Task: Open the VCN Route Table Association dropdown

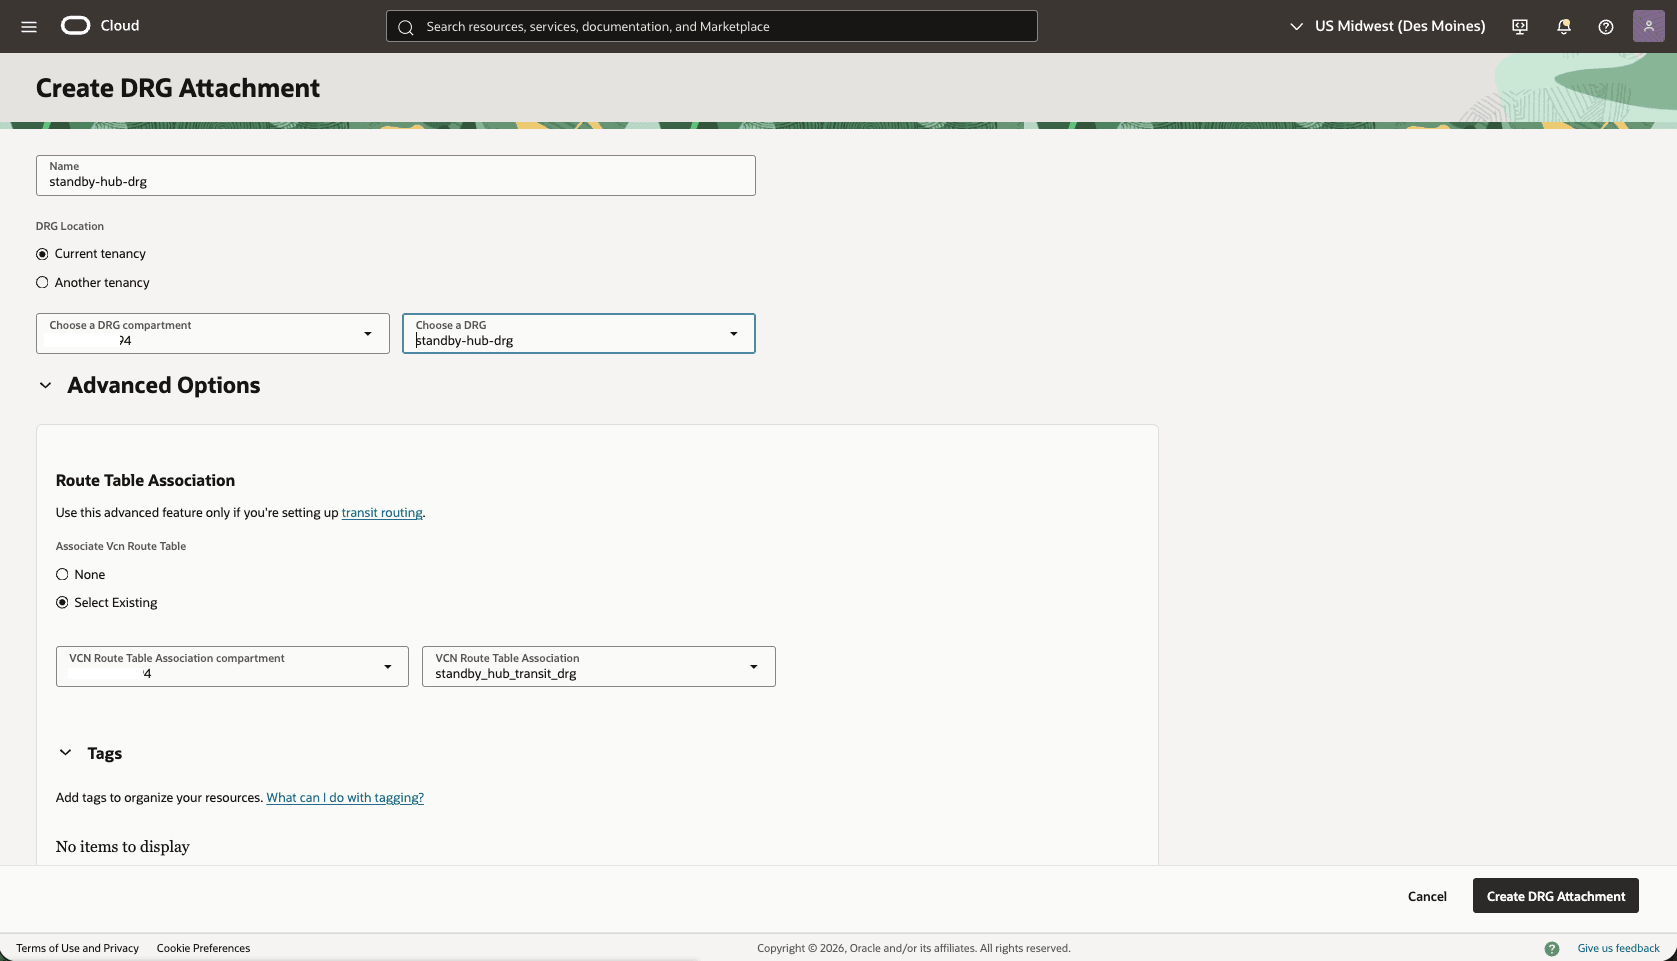Action: pyautogui.click(x=753, y=666)
